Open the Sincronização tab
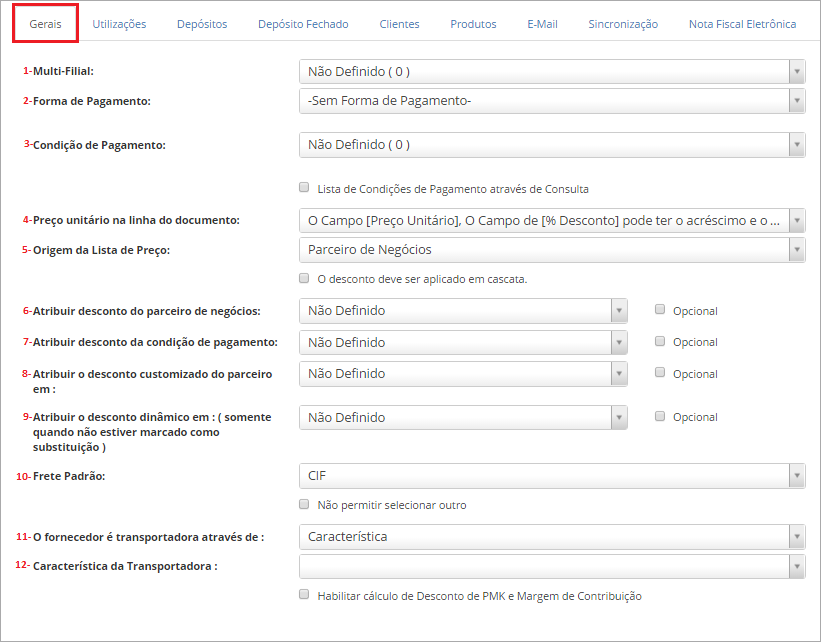 [623, 24]
